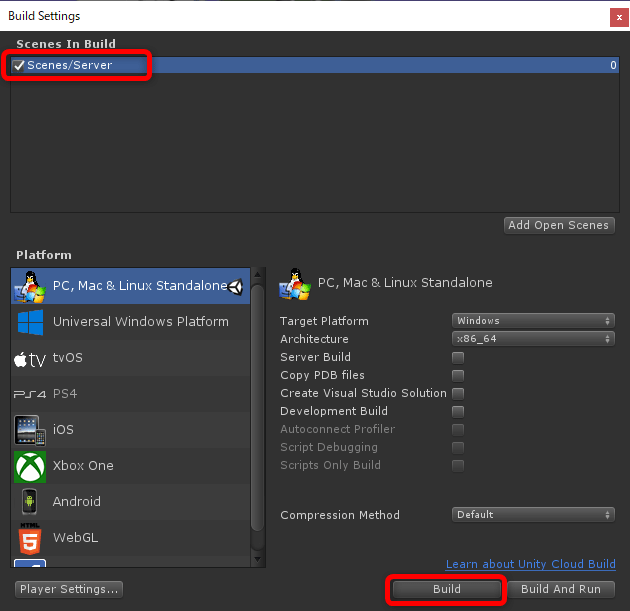
Task: Click the WebGL HTML5 icon
Action: pos(30,538)
